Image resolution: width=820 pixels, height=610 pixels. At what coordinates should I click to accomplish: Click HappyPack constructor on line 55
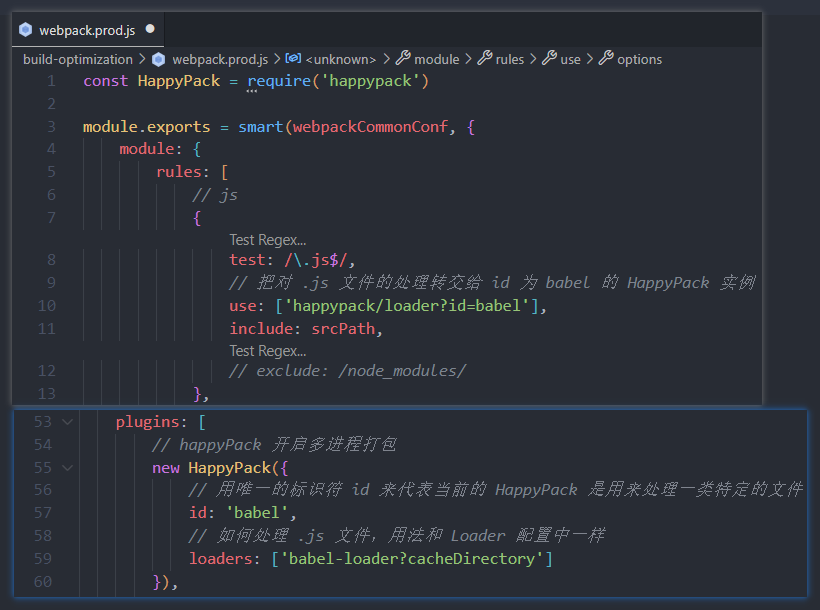230,468
